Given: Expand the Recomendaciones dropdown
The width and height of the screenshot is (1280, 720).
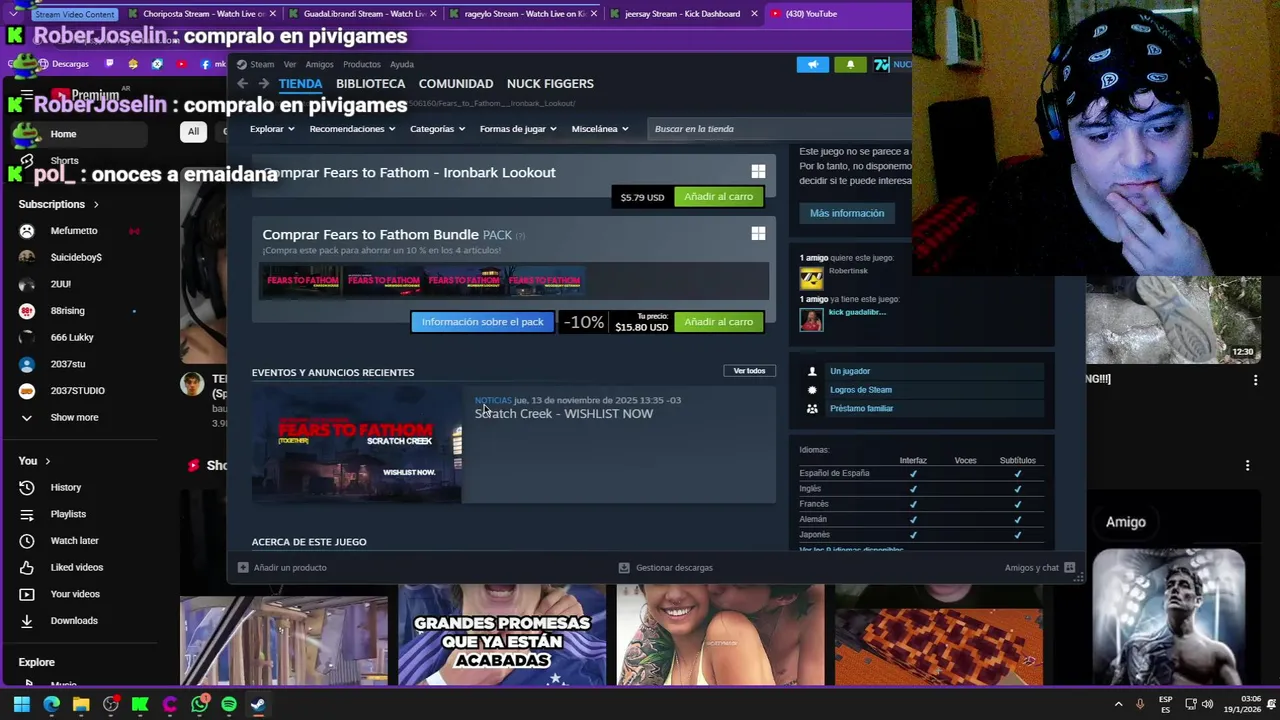Looking at the screenshot, I should point(352,129).
